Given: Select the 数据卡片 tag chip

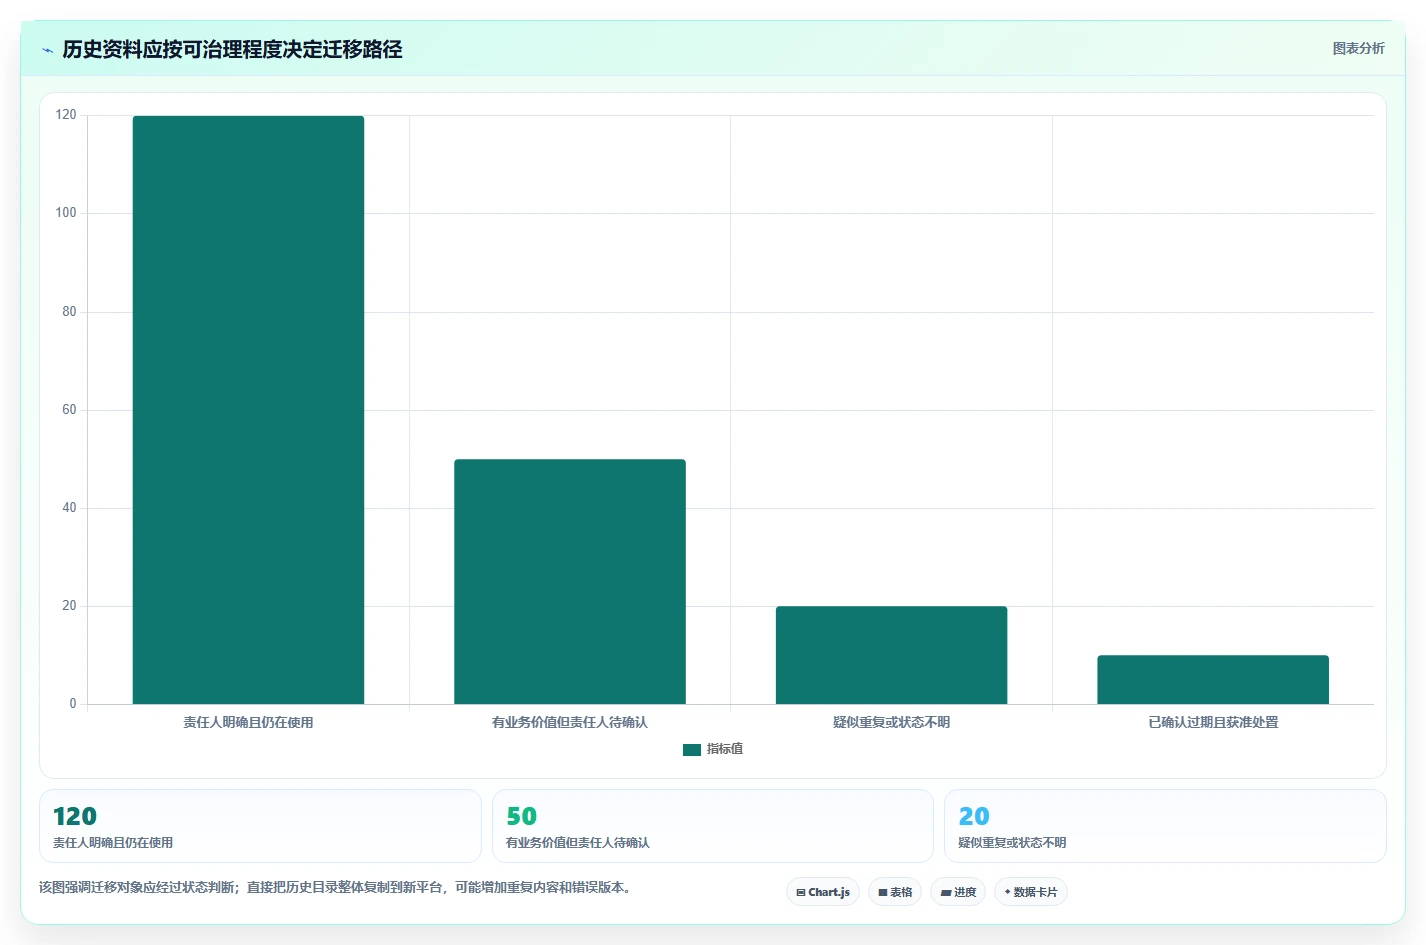Looking at the screenshot, I should 1031,892.
